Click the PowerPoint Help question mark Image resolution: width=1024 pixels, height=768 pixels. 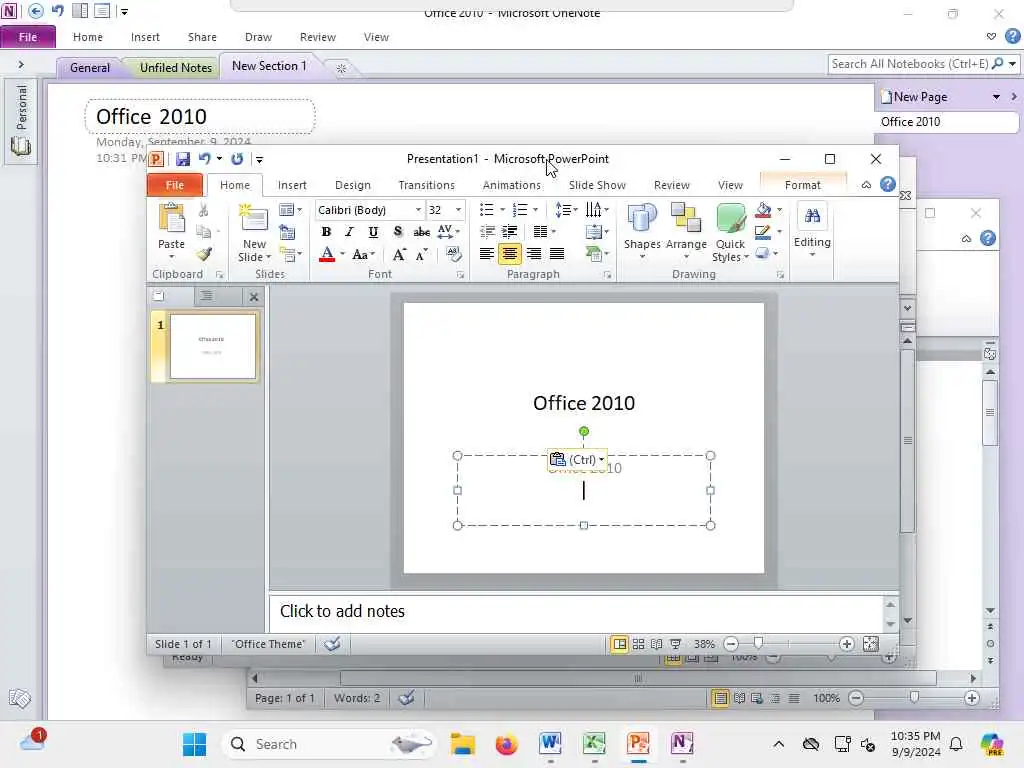(888, 184)
